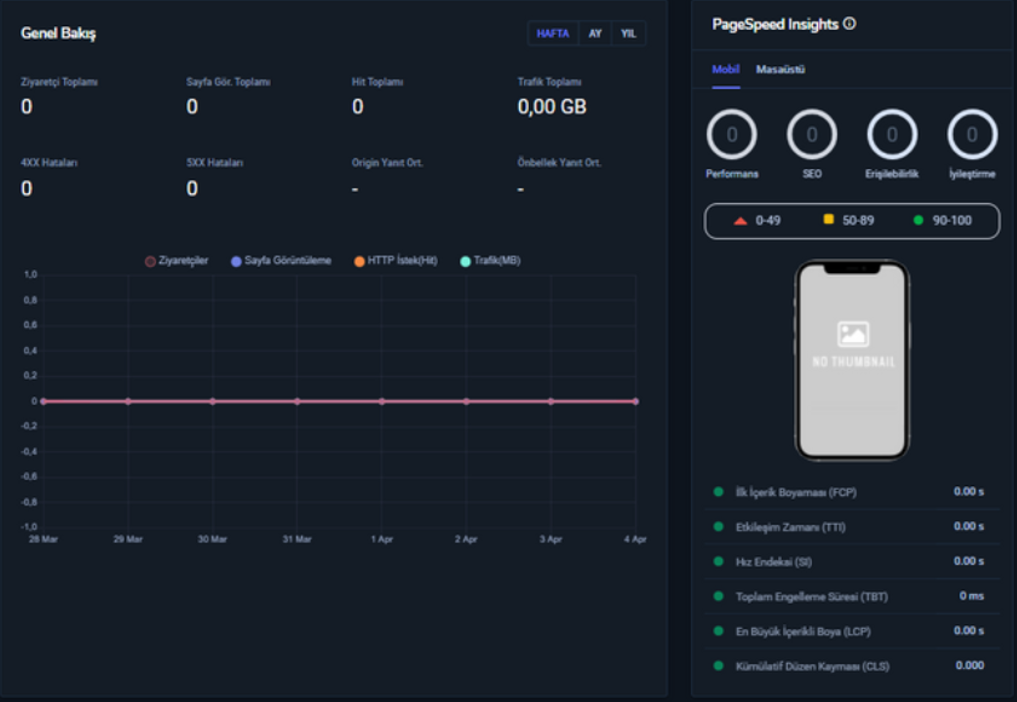Switch overview range to AY
The height and width of the screenshot is (702, 1017).
pos(595,34)
